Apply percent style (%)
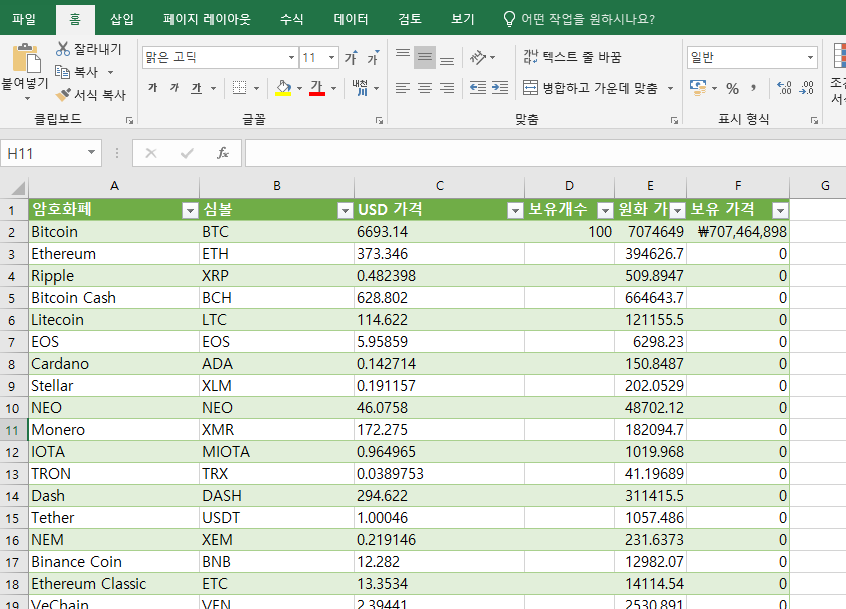The image size is (846, 609). click(732, 88)
